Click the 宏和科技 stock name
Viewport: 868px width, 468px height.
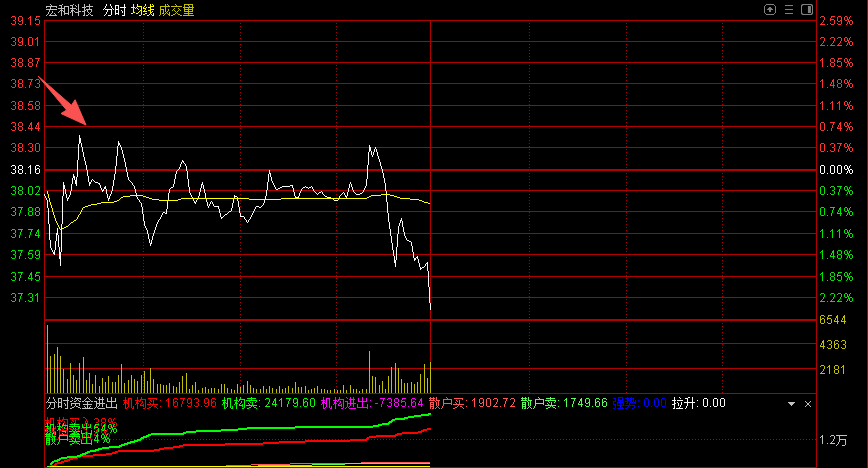pos(70,10)
